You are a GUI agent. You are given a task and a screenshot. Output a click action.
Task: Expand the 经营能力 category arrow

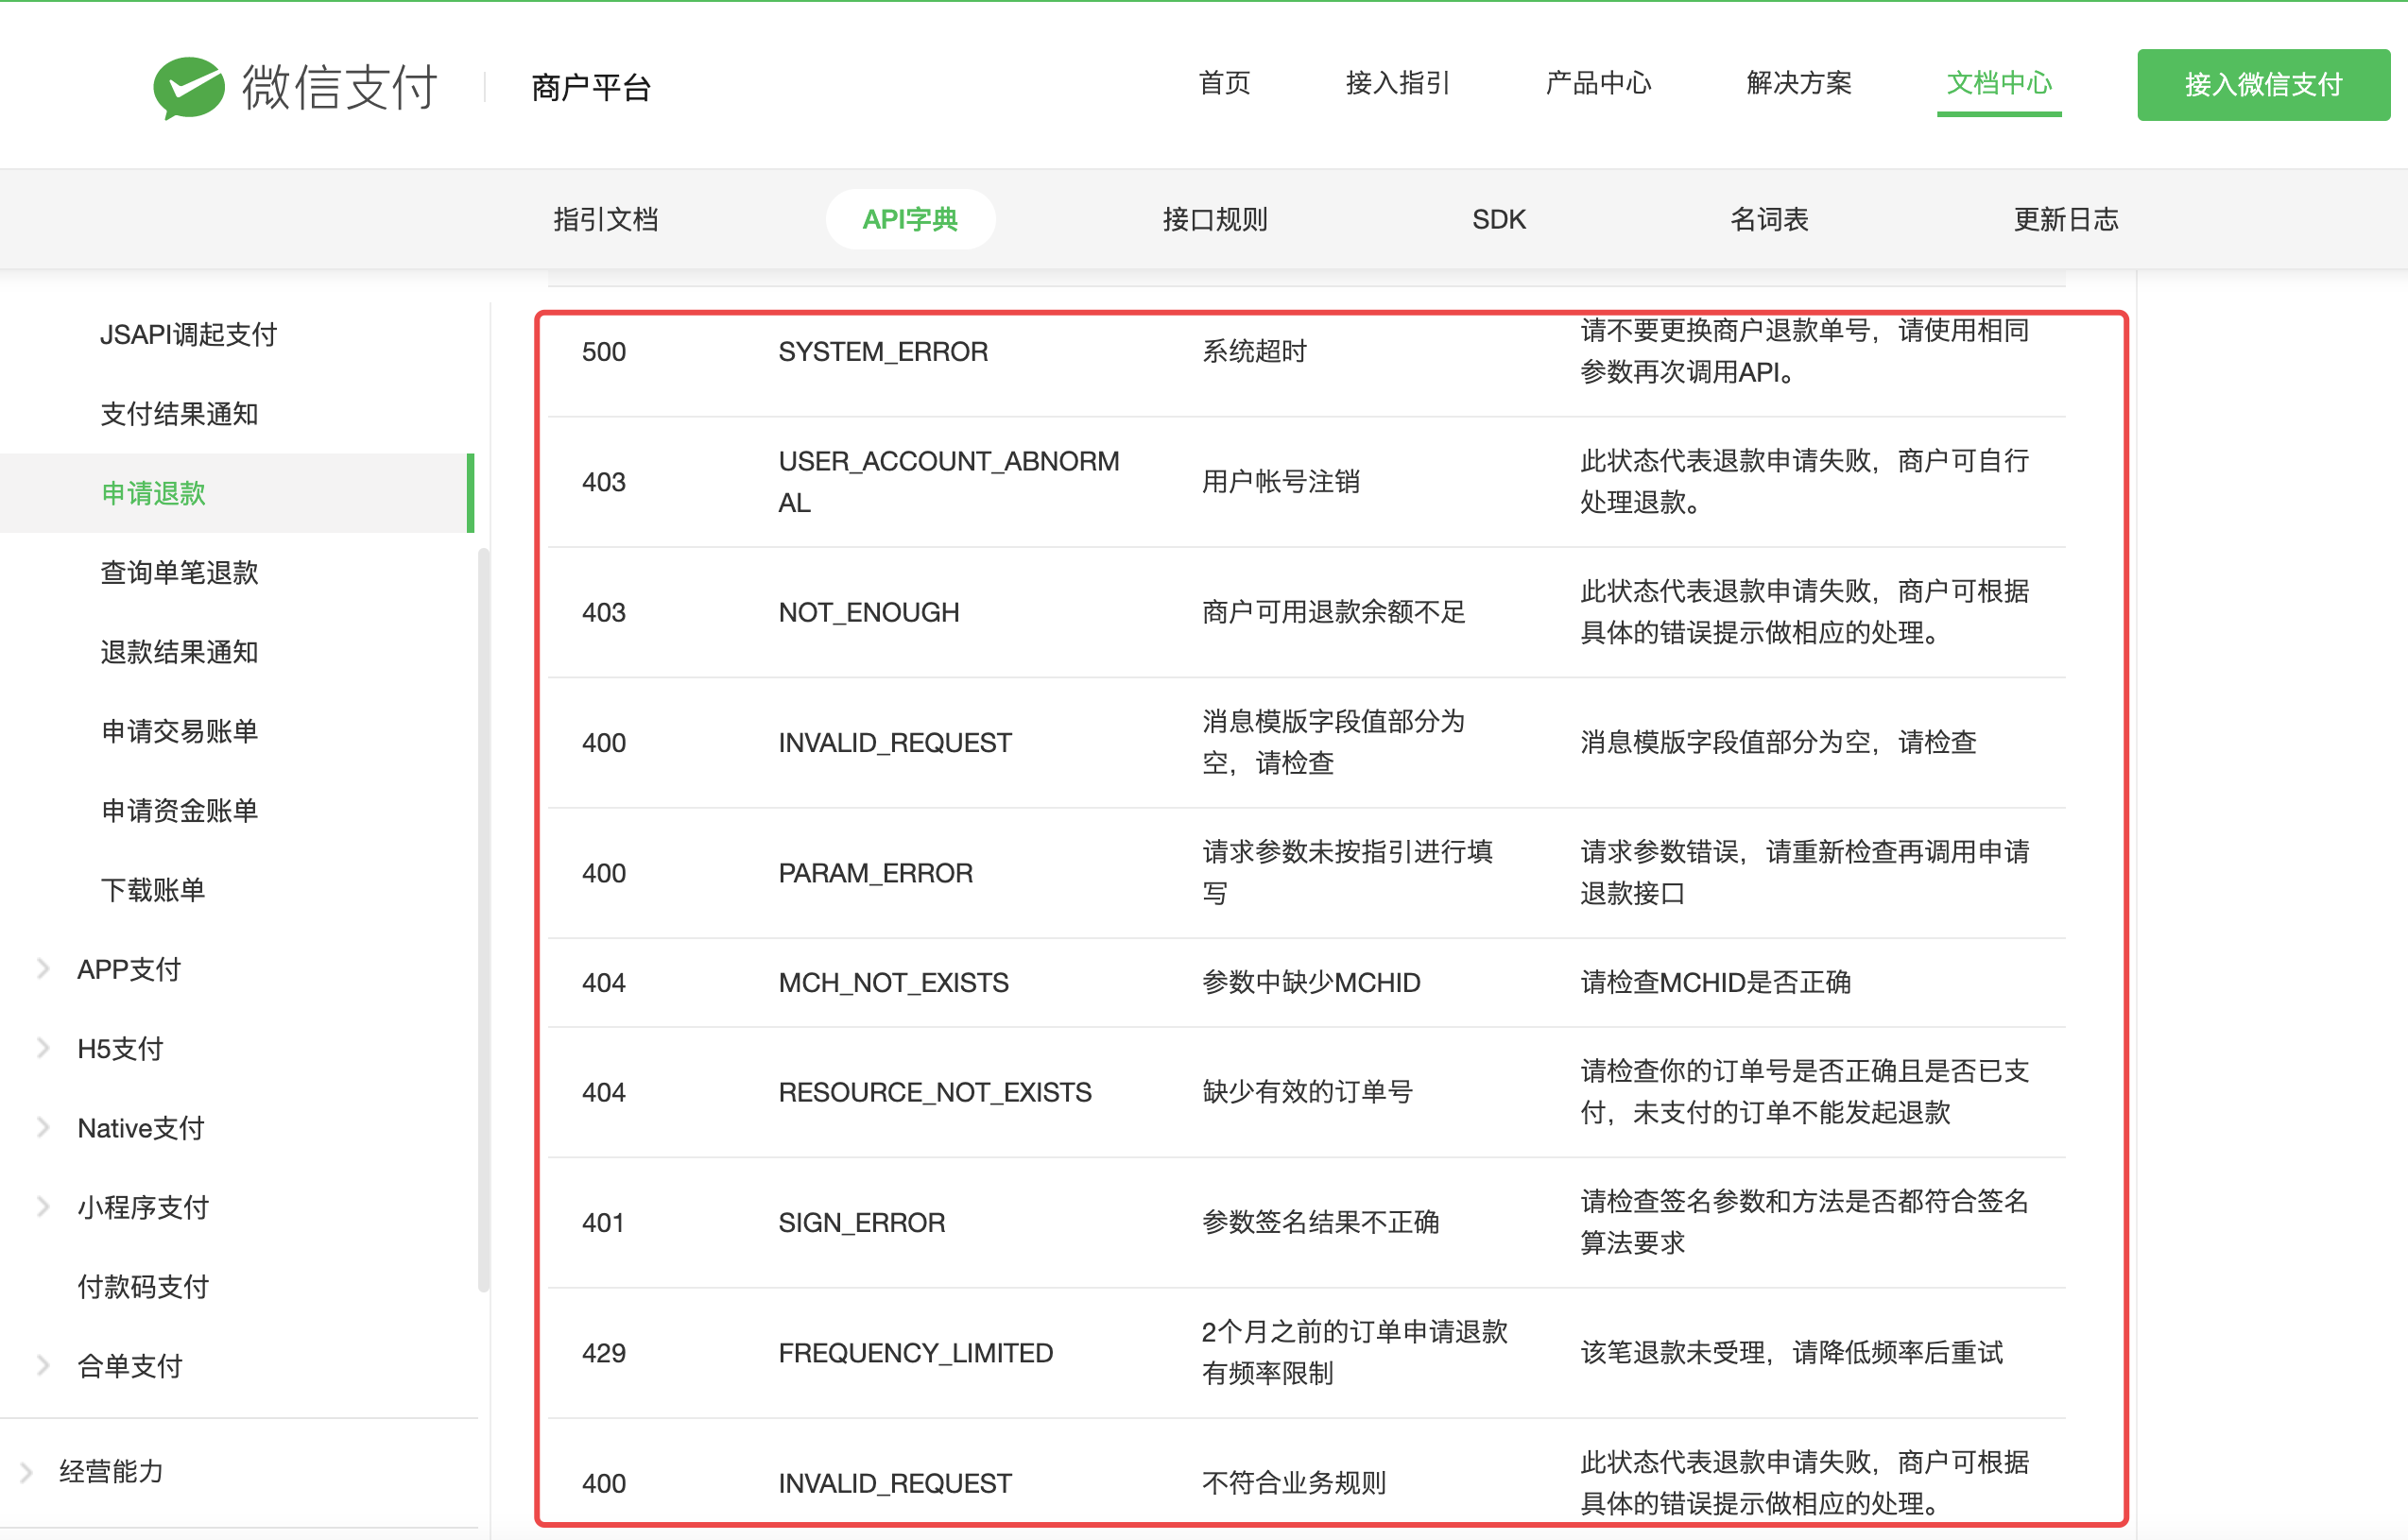(27, 1472)
